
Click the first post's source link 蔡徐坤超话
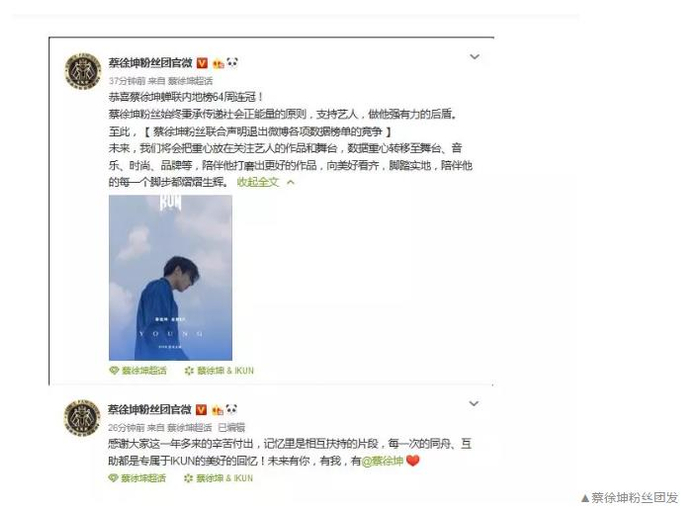[190, 81]
